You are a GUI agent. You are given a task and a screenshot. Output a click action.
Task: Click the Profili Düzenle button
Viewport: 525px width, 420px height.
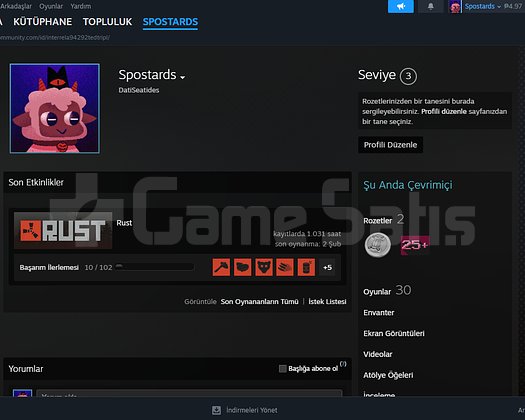pos(390,145)
